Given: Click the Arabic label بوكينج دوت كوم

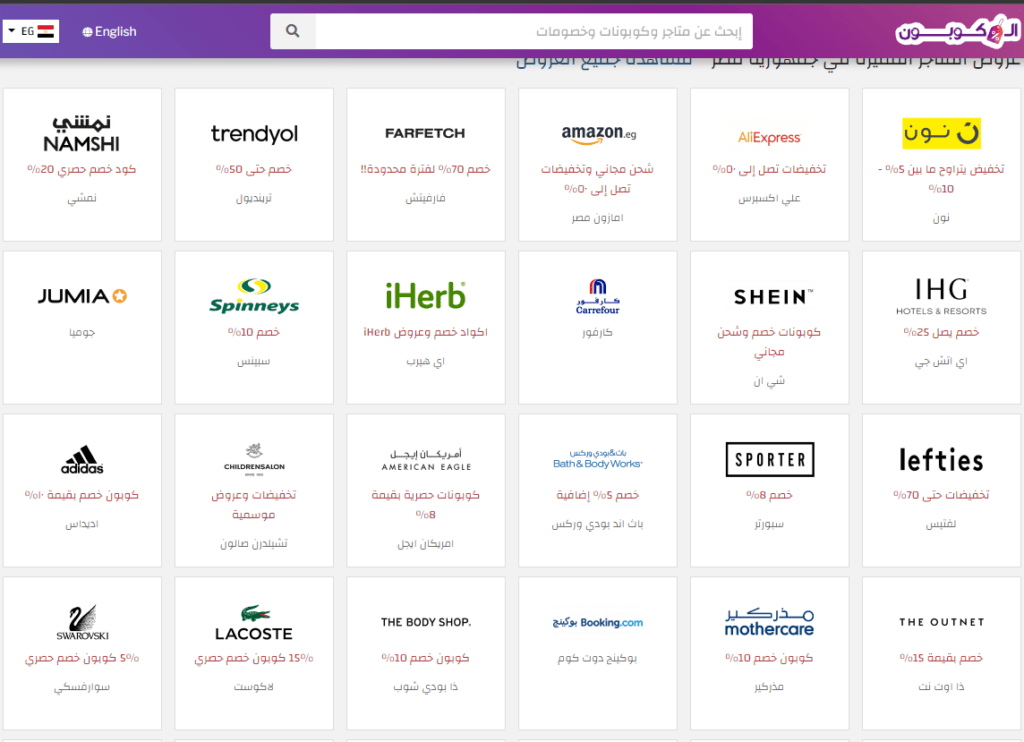Looking at the screenshot, I should click(x=598, y=658).
